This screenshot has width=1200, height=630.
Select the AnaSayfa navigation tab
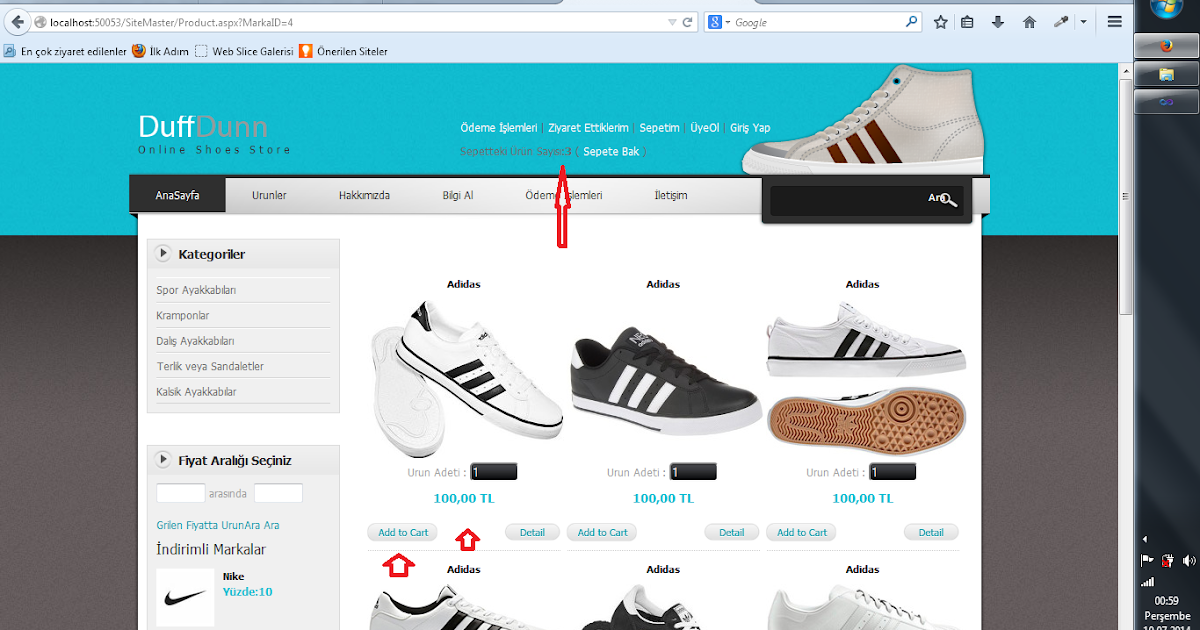click(x=177, y=195)
